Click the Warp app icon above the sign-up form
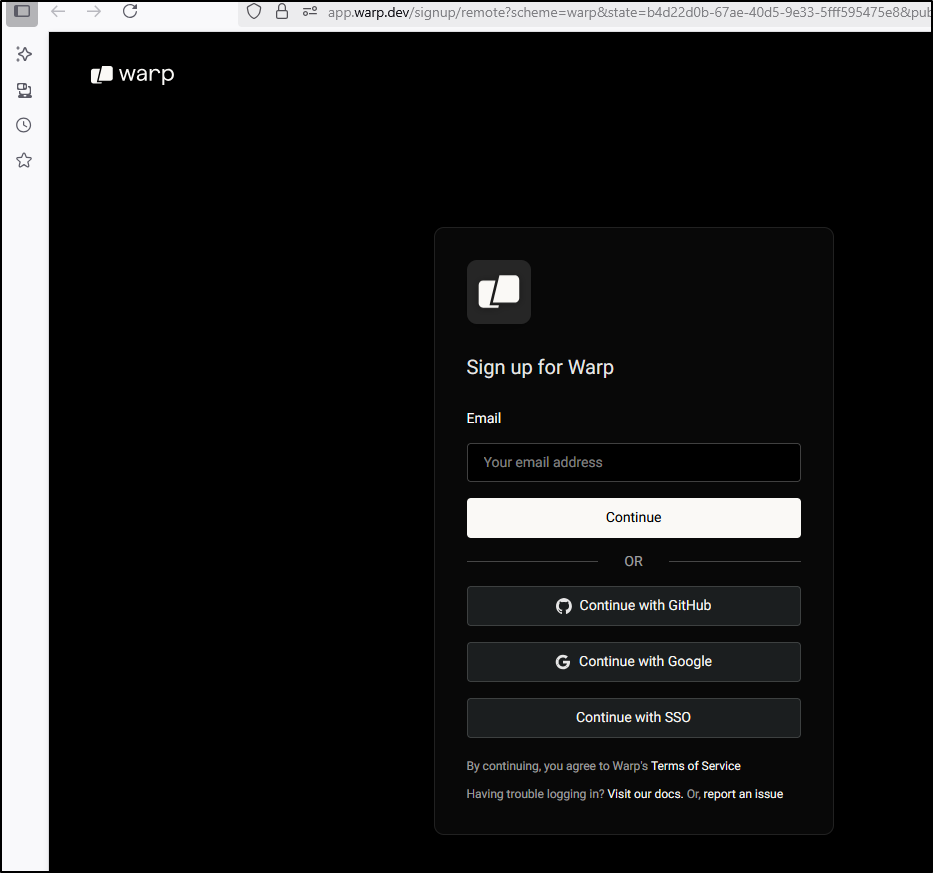933x873 pixels. [498, 292]
